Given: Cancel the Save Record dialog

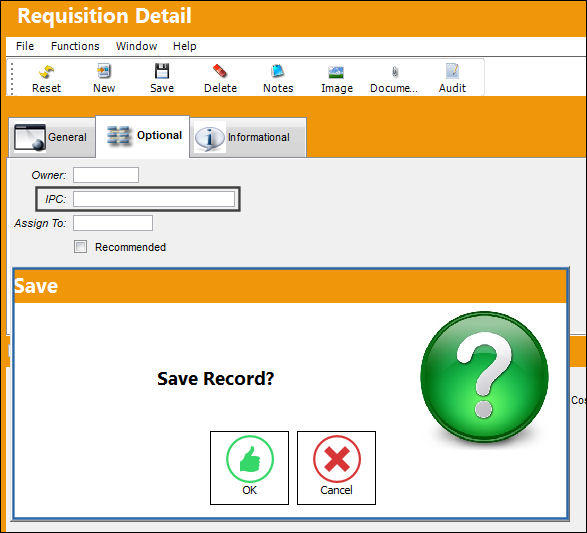Looking at the screenshot, I should click(336, 467).
